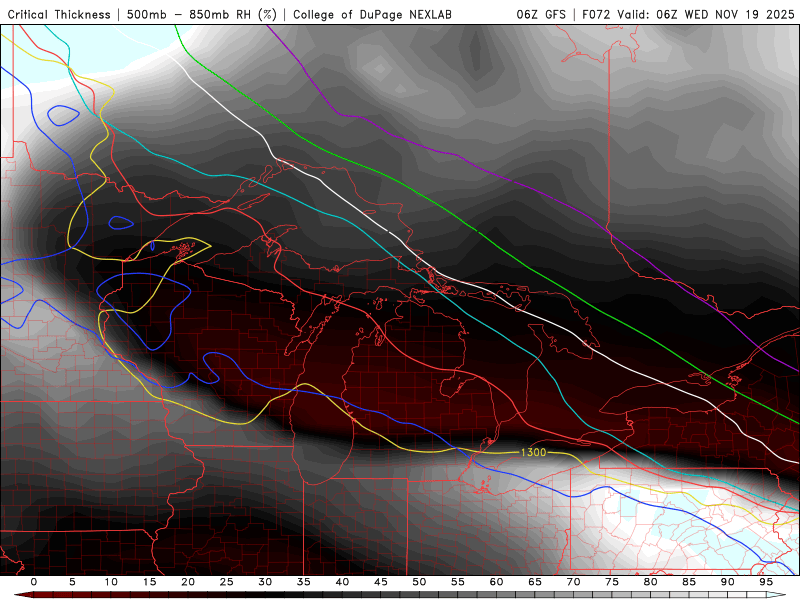Viewport: 800px width, 600px height.
Task: Click the "85" tick on color scale
Action: pos(689,582)
